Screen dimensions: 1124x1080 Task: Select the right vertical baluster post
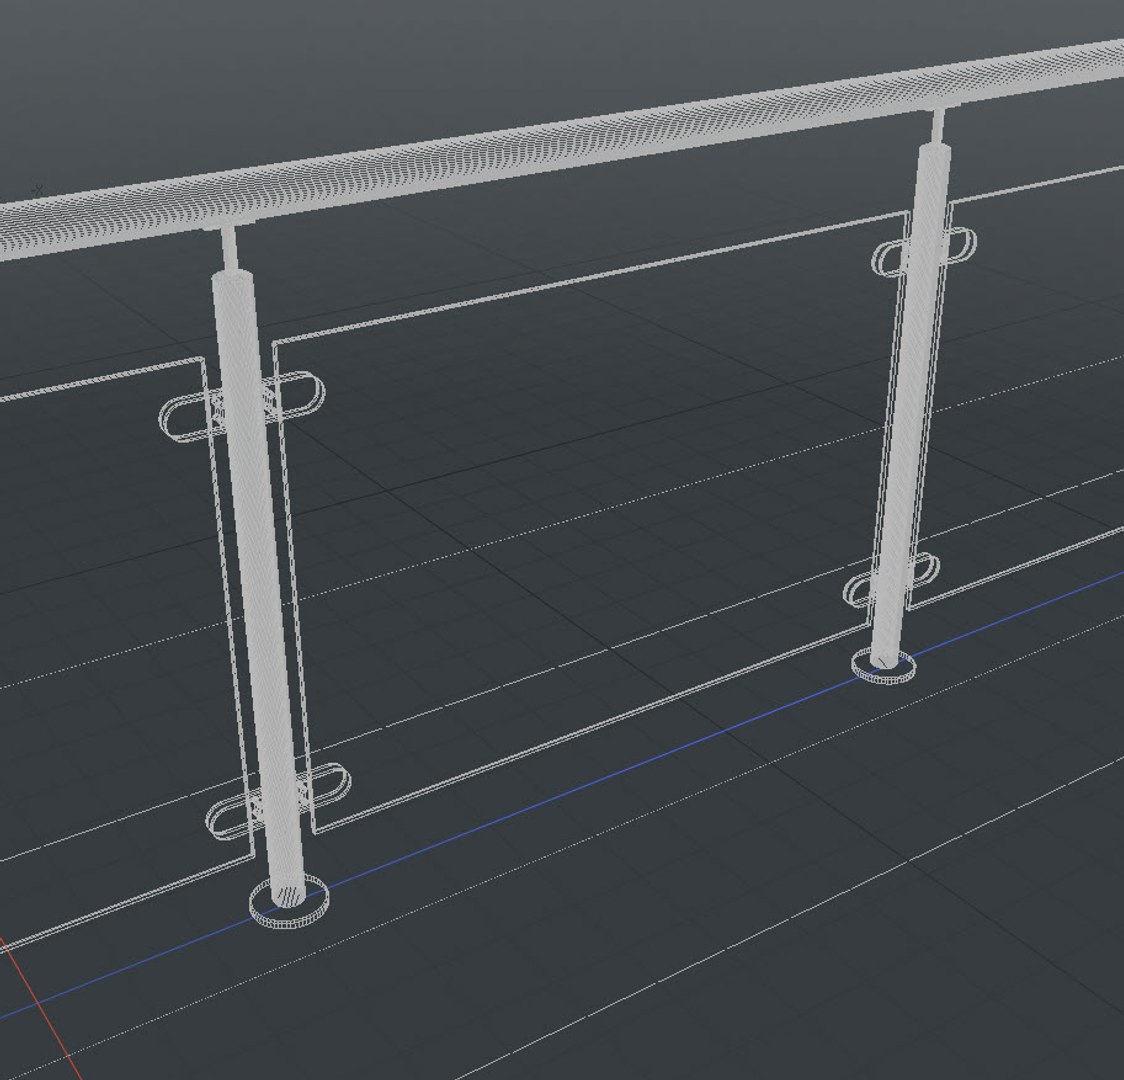point(910,405)
